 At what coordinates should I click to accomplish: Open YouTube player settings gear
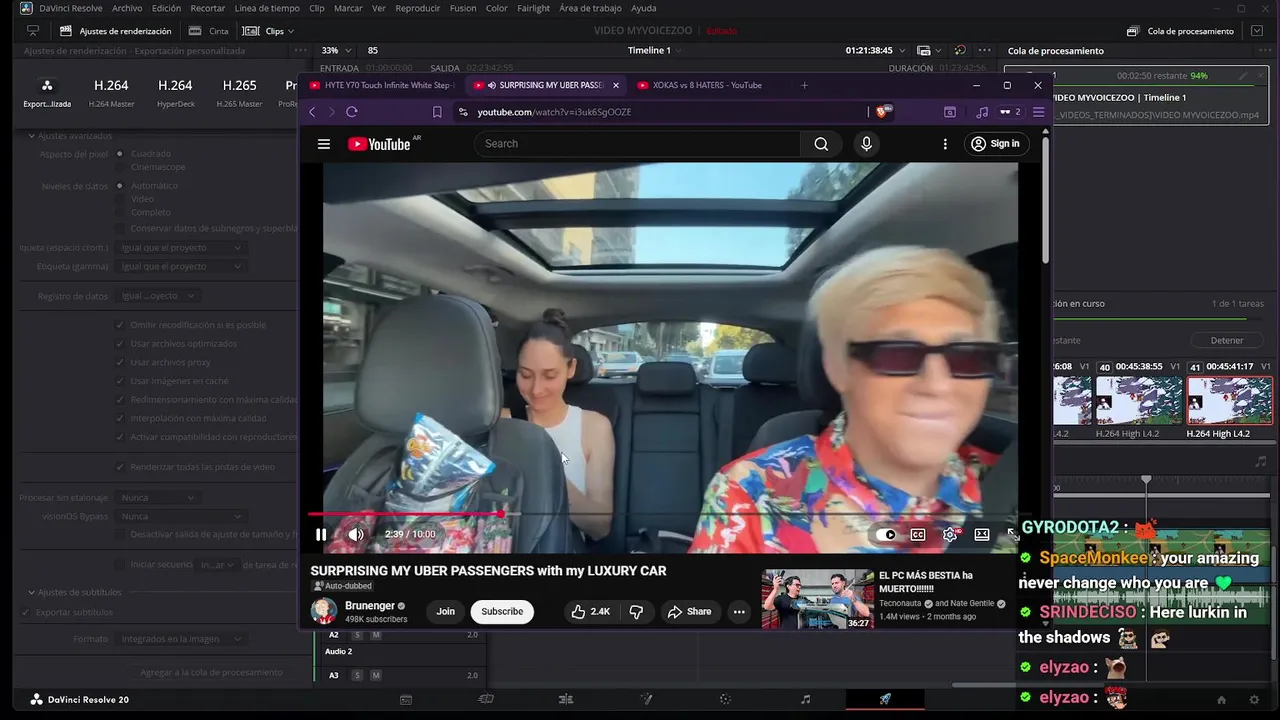950,534
